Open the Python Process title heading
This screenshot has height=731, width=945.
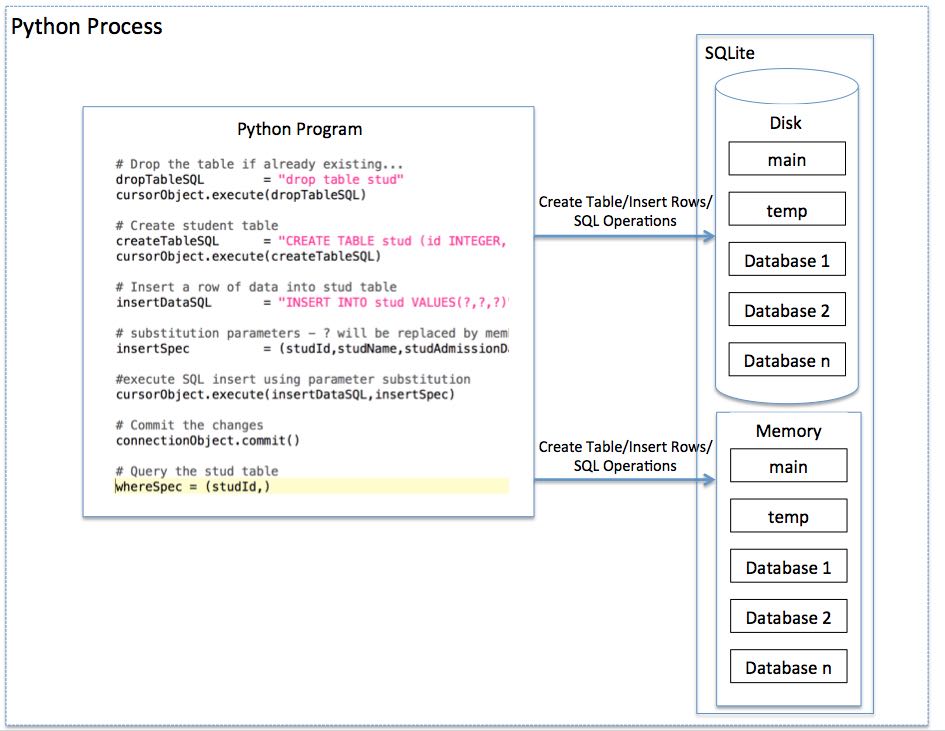tap(85, 27)
